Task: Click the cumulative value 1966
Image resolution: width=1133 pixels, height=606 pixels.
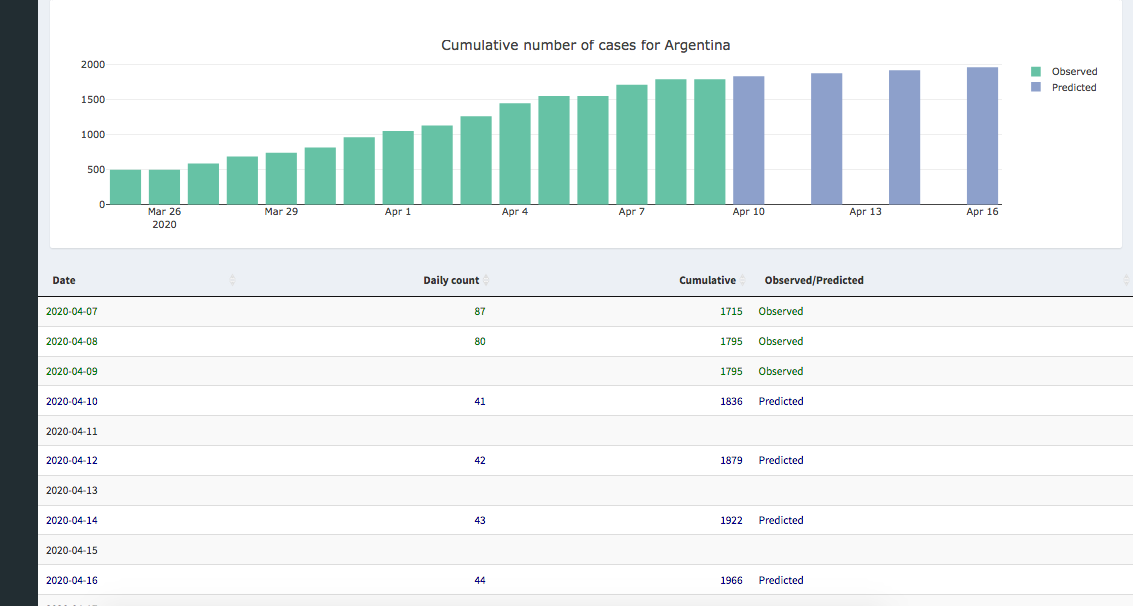Action: [x=731, y=580]
